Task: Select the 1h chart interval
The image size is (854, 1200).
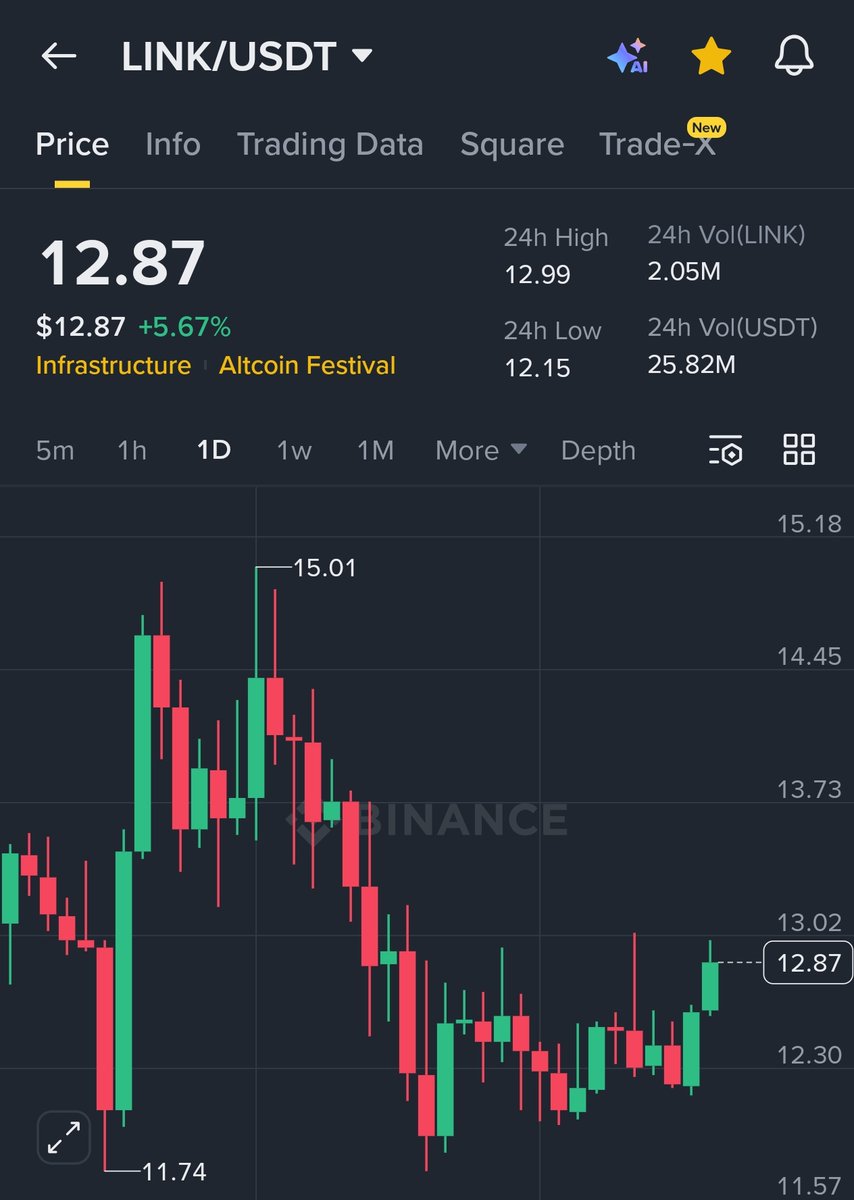Action: point(132,450)
